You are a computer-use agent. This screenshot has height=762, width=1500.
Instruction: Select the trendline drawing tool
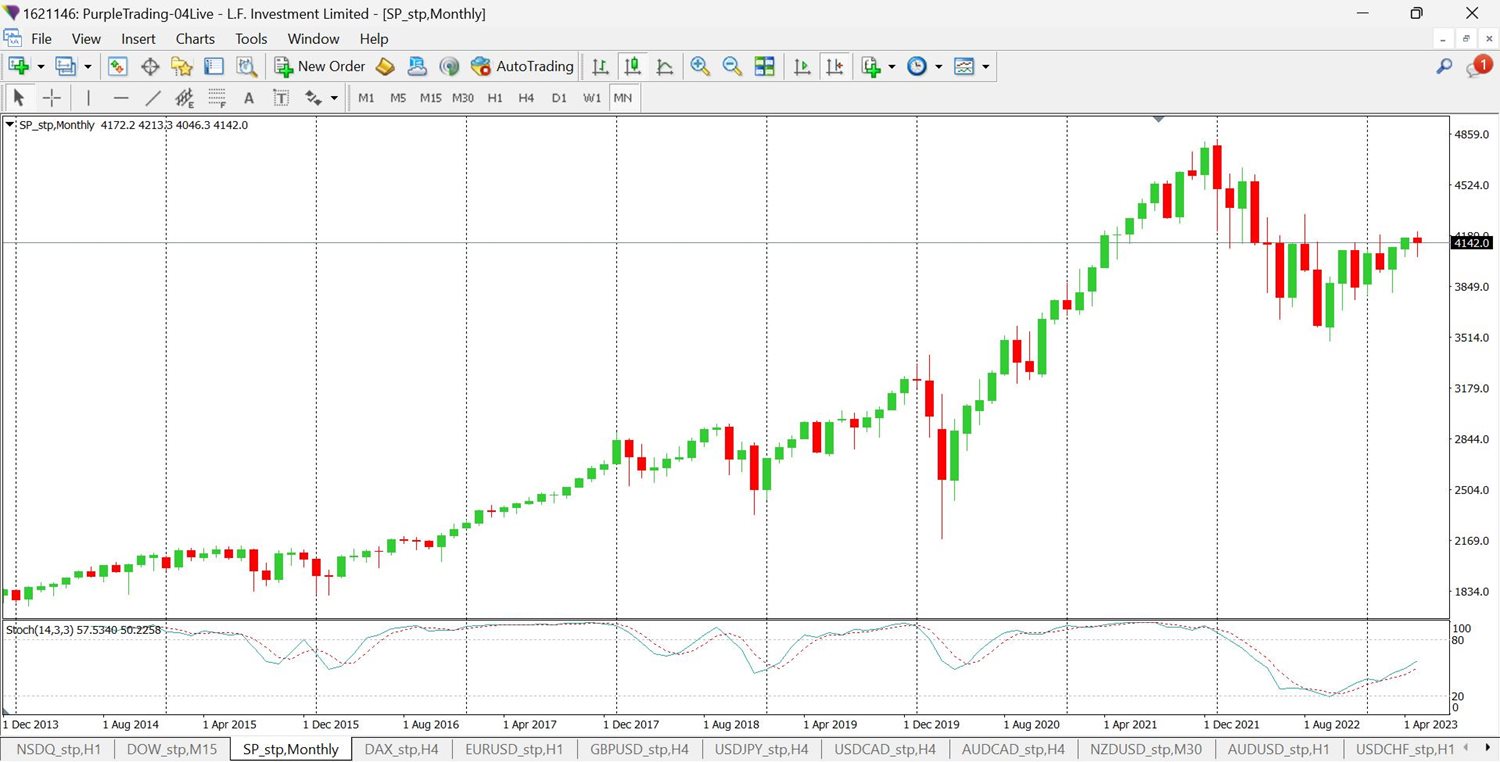pyautogui.click(x=153, y=98)
